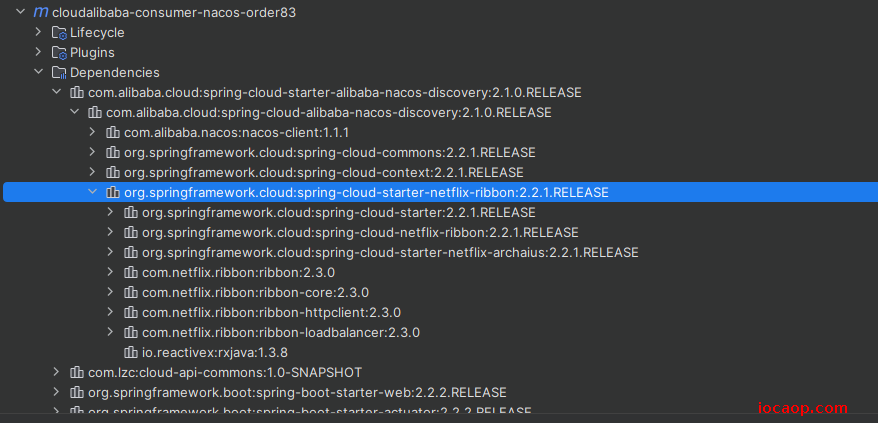Expand spring-cloud-commons:2.2.1.RELEASE dependency
Viewport: 878px width, 423px height.
point(92,152)
